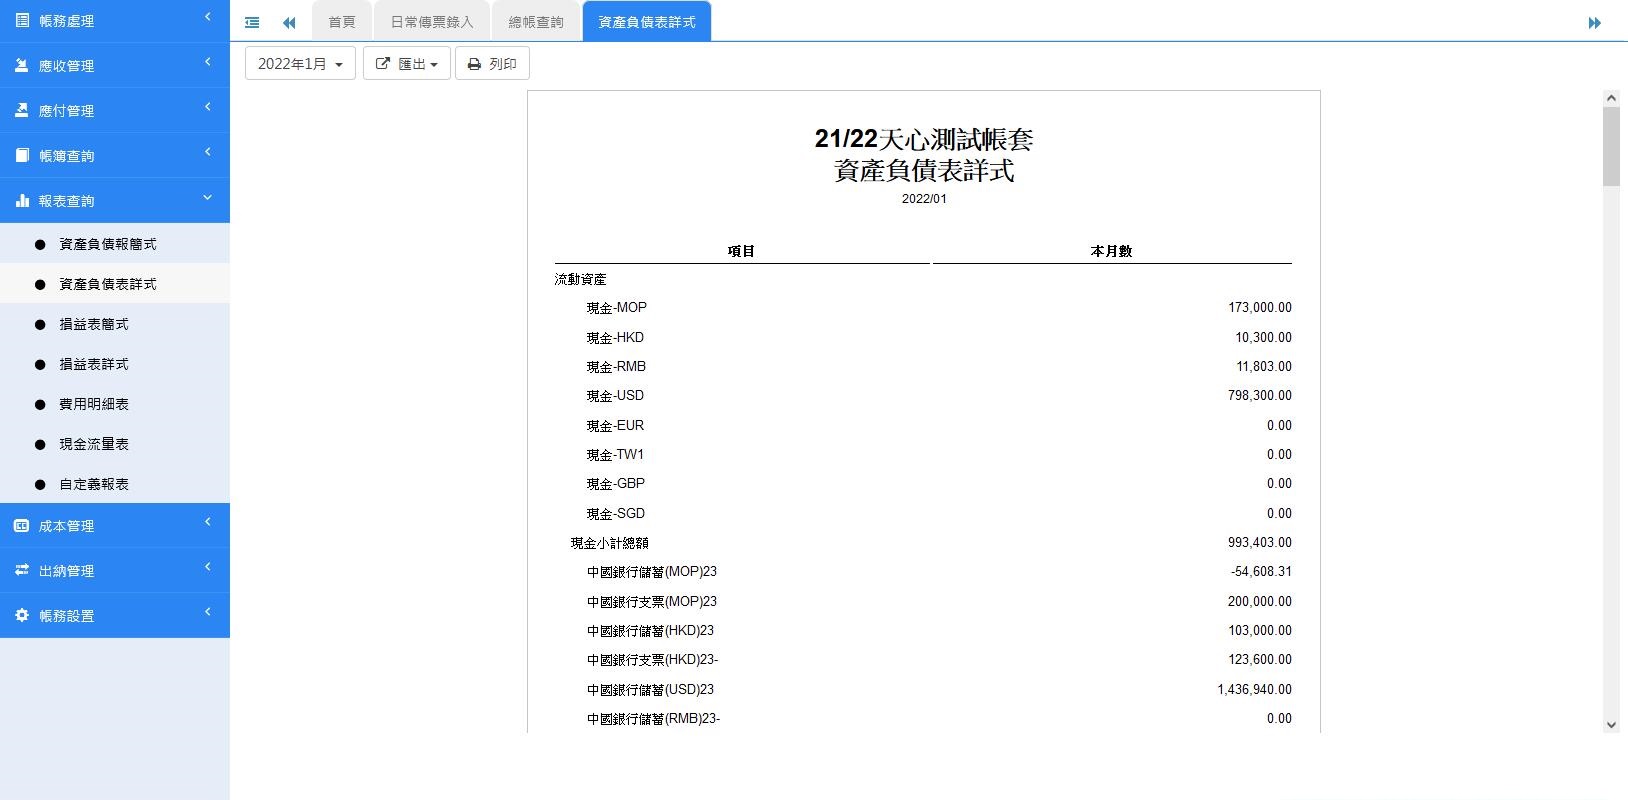Screen dimensions: 1628x800
Task: Open the 2022年1月 period dropdown
Action: coord(300,64)
